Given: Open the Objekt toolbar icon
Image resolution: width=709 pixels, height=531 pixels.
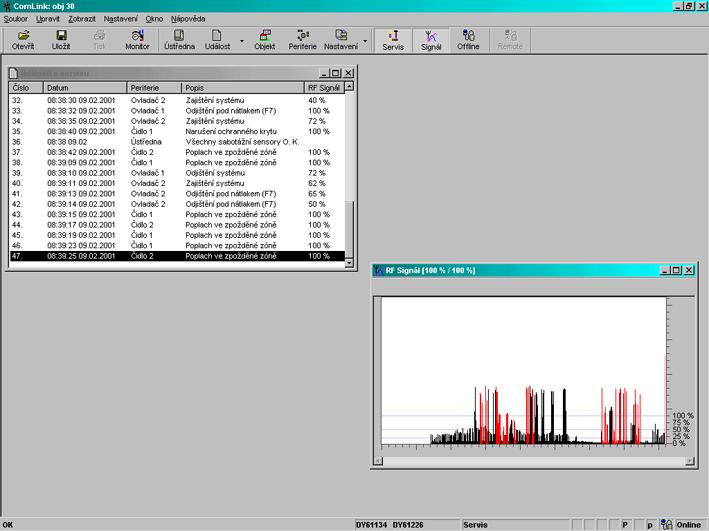Looking at the screenshot, I should tap(265, 40).
